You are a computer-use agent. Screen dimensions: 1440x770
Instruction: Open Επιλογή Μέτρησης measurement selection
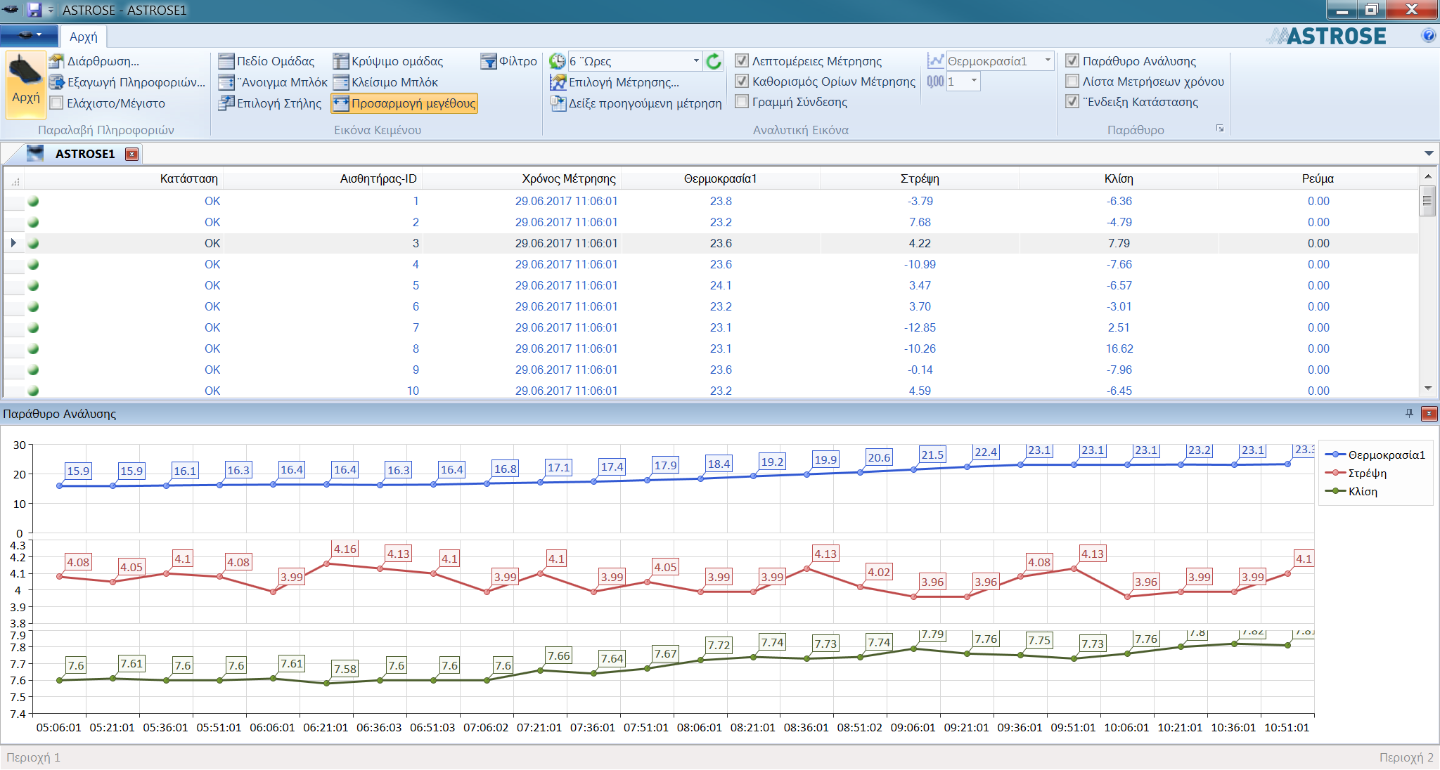click(615, 82)
